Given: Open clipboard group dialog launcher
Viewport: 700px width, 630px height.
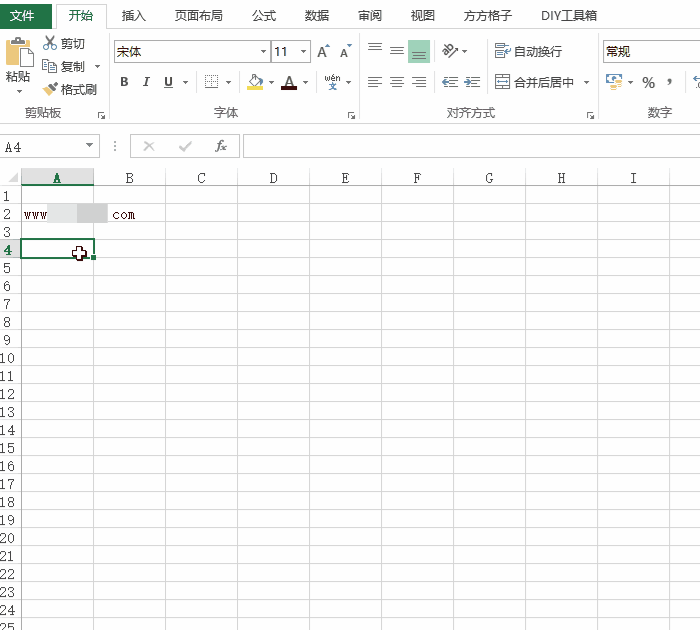Looking at the screenshot, I should coord(101,116).
